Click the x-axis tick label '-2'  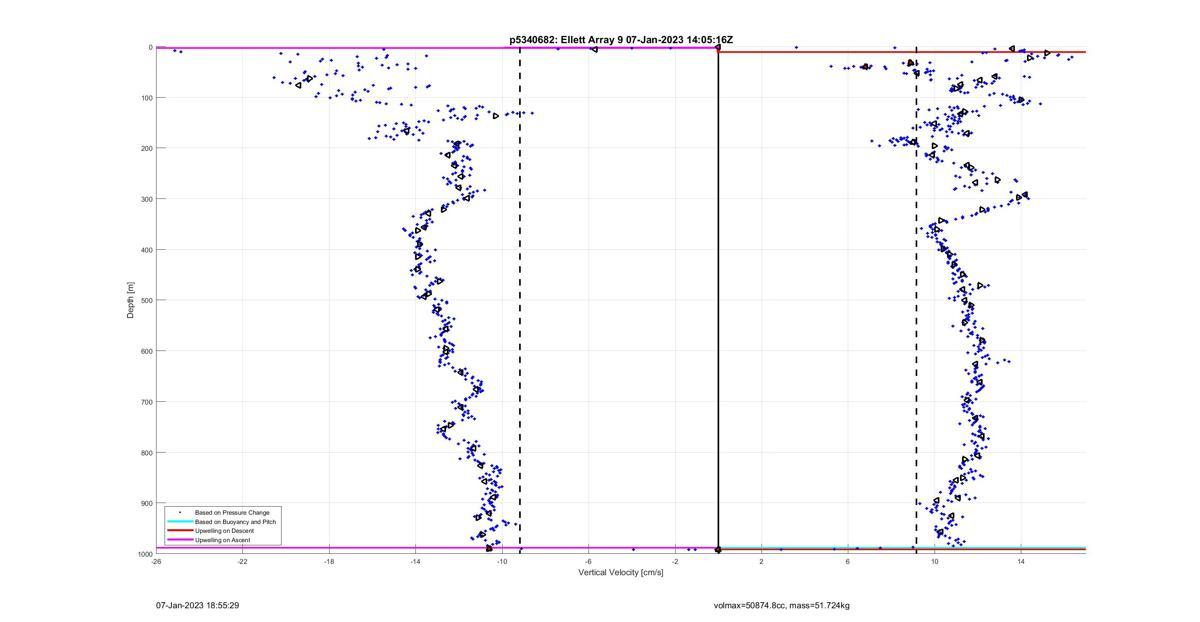675,562
